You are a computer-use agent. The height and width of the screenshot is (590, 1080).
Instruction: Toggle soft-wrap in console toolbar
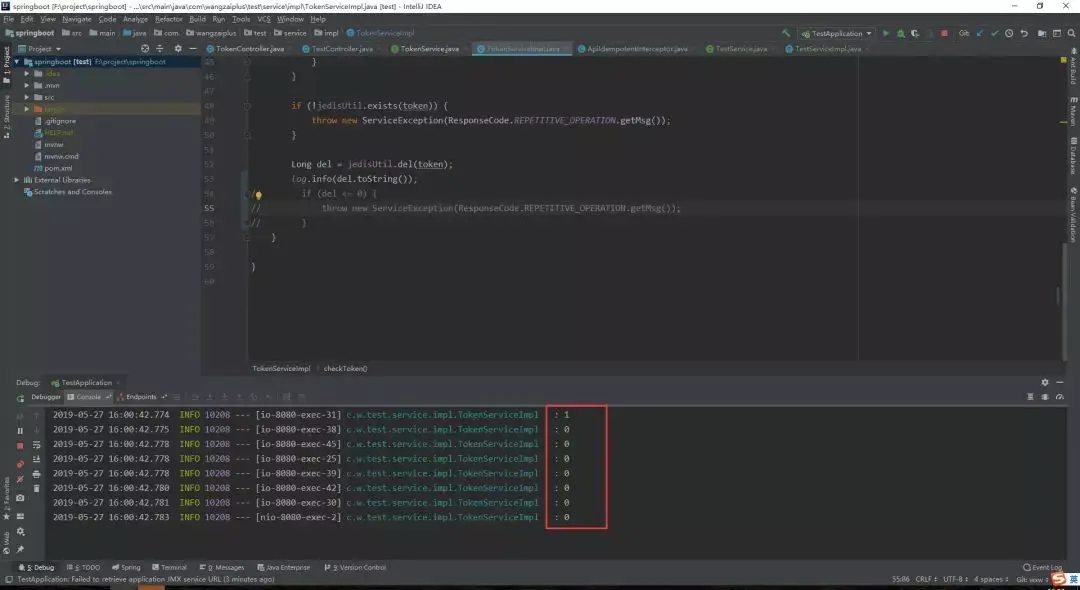(x=37, y=445)
